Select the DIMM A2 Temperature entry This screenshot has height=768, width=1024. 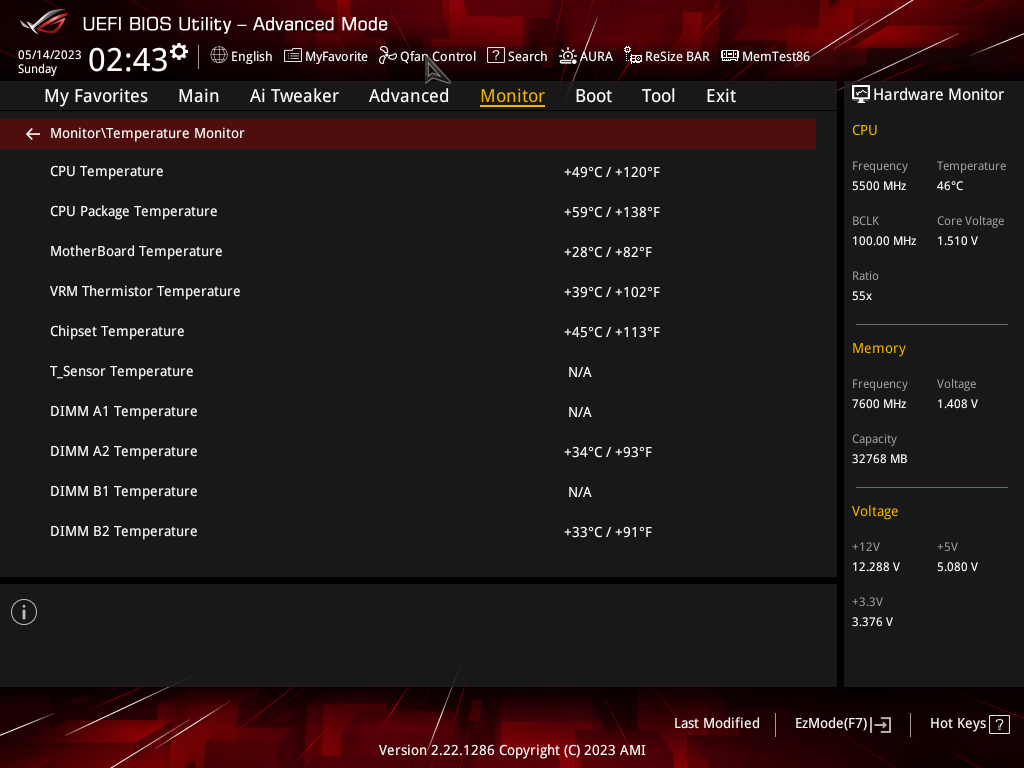(x=408, y=451)
